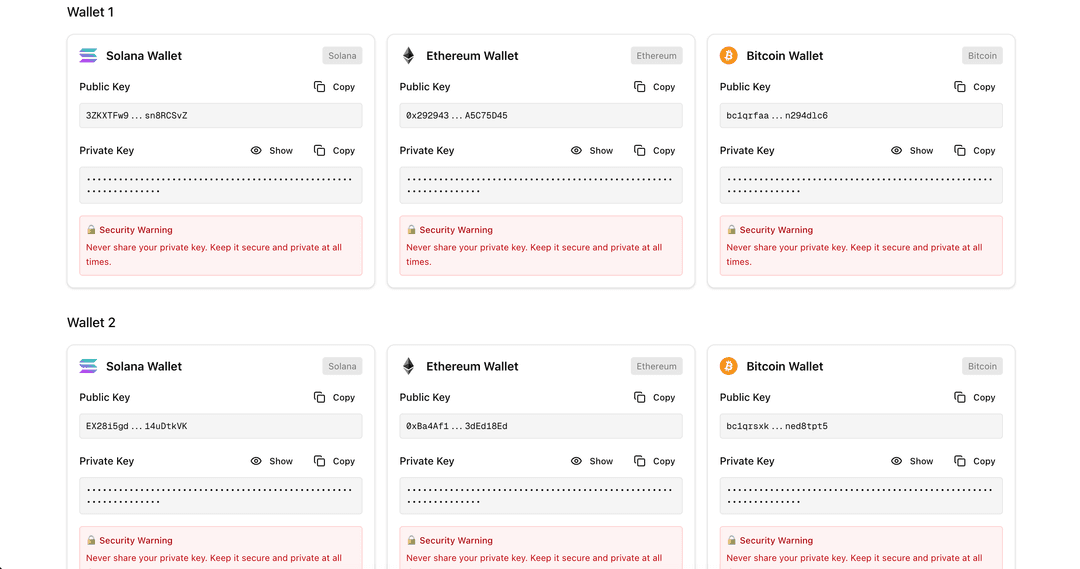The width and height of the screenshot is (1080, 569).
Task: Click the Ethereum logo icon in Wallet 2
Action: [x=408, y=366]
